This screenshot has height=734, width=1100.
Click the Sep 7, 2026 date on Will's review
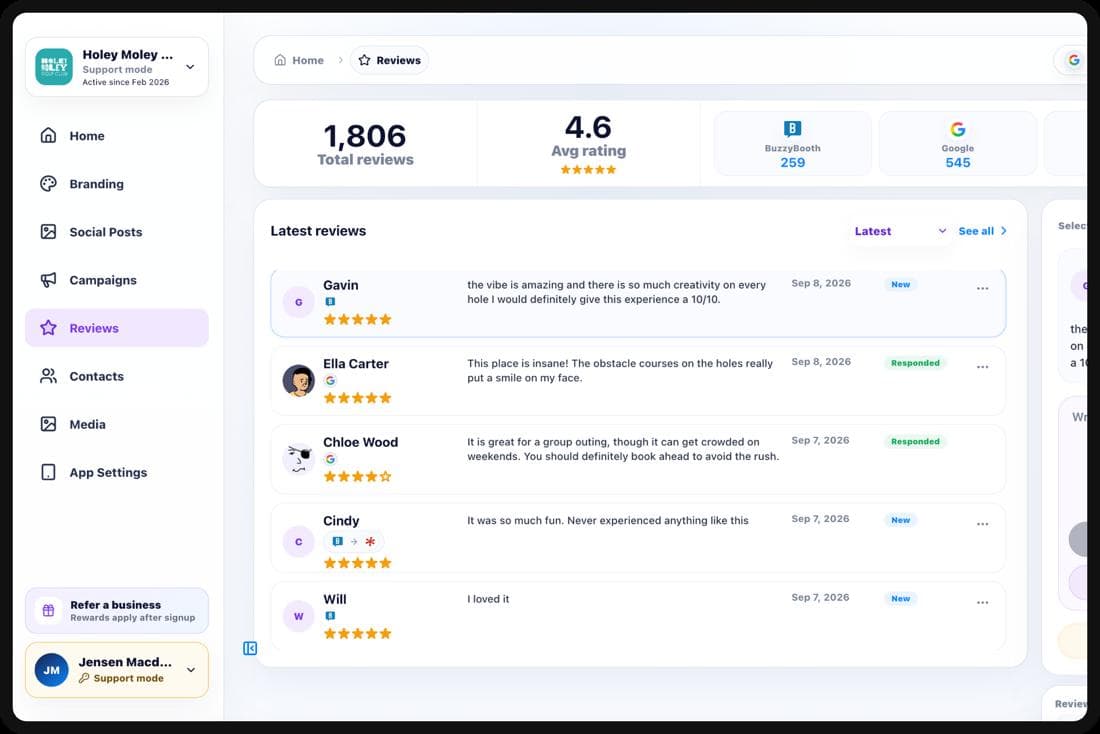(x=820, y=598)
